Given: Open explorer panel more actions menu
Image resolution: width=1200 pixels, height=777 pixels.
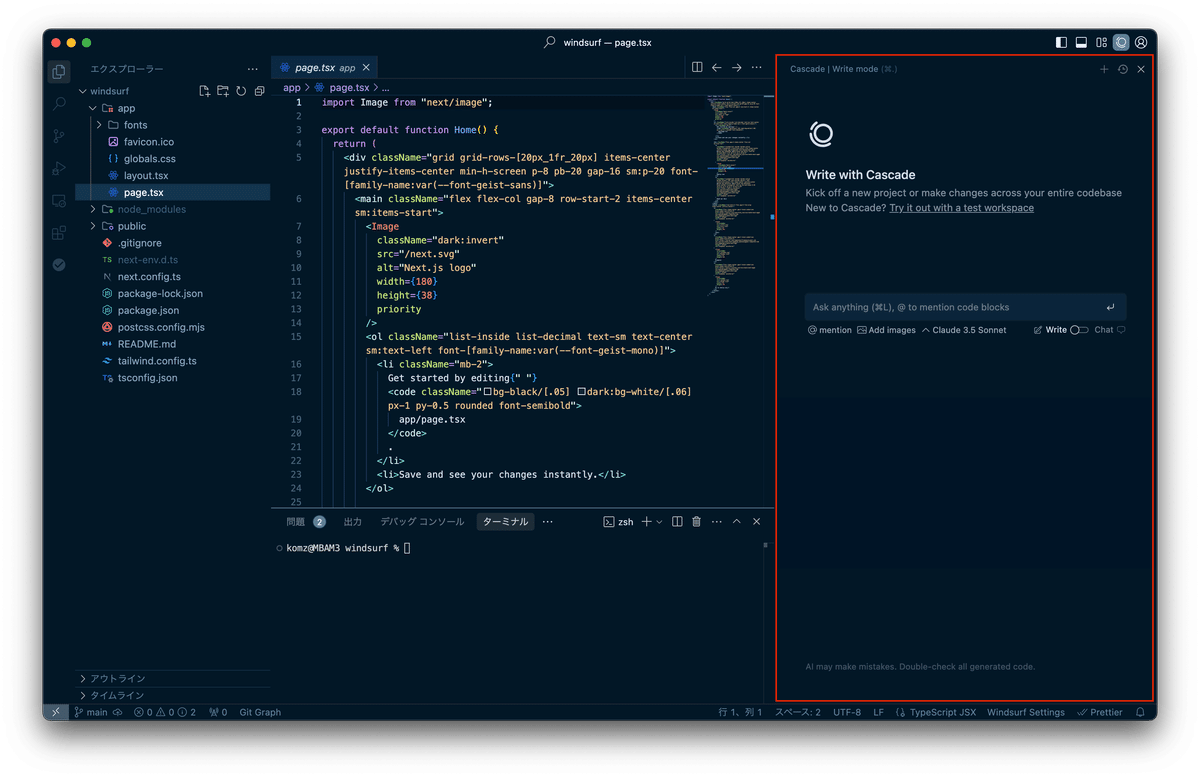Looking at the screenshot, I should [x=253, y=69].
